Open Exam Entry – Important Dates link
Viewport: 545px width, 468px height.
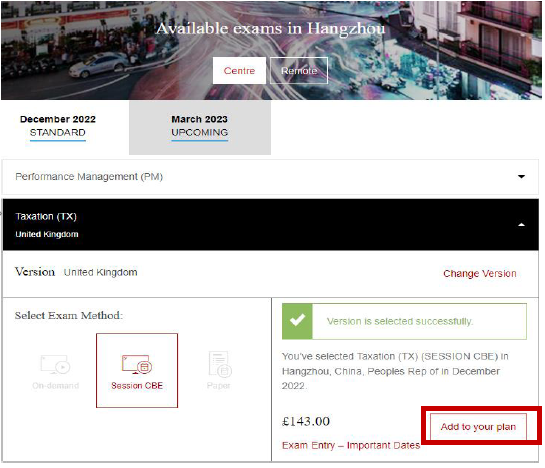coord(351,445)
